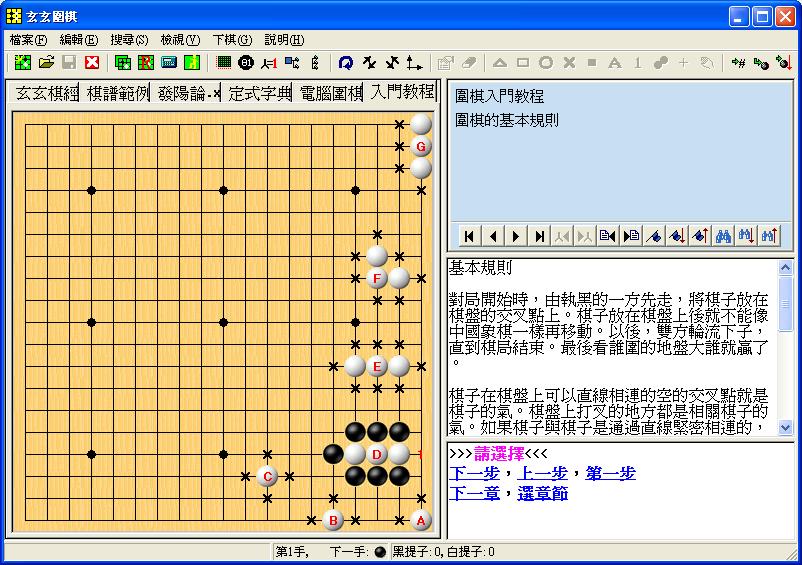Viewport: 802px width, 565px height.
Task: Open the 搜尋(S) menu
Action: click(129, 40)
